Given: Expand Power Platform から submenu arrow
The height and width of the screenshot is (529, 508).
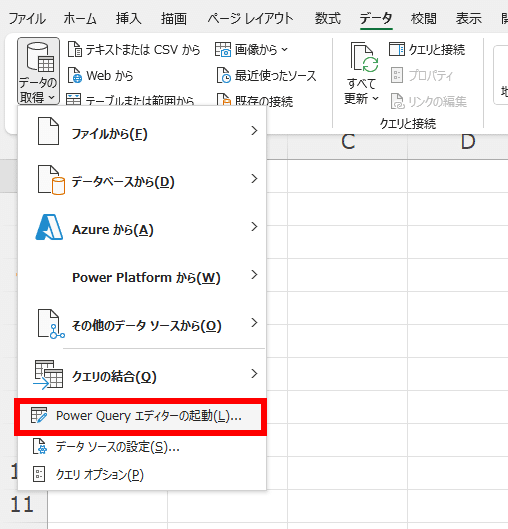Looking at the screenshot, I should (x=254, y=275).
